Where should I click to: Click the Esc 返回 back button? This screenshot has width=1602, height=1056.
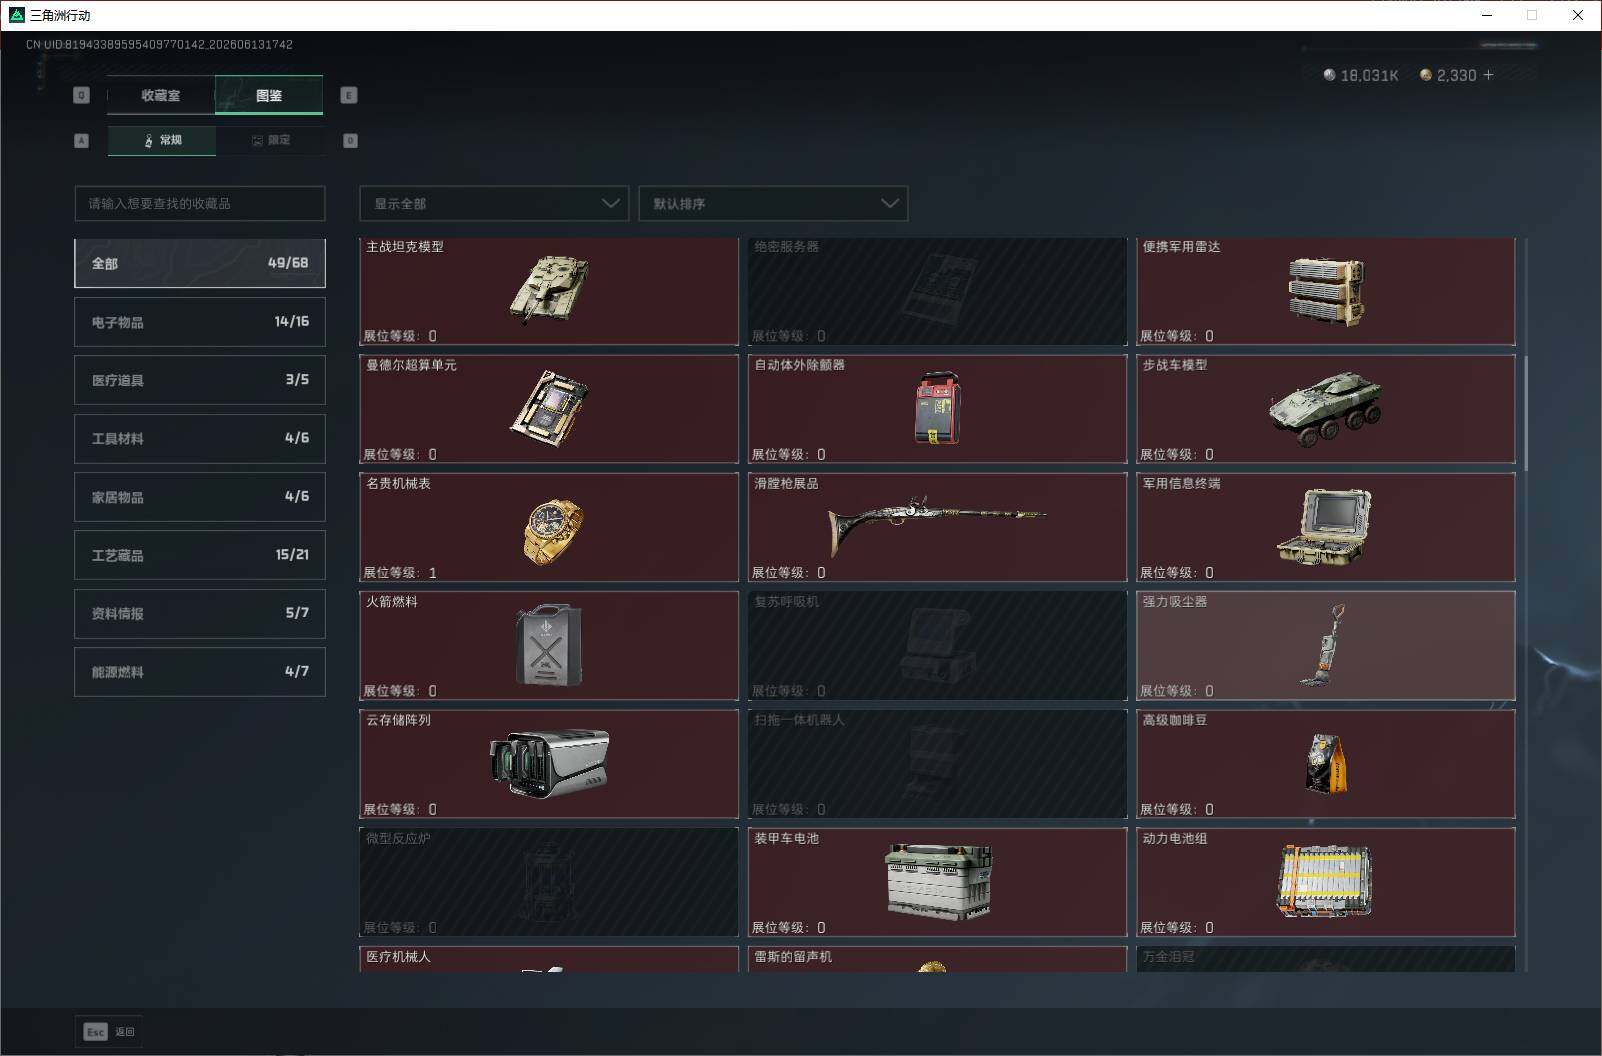(x=109, y=1031)
